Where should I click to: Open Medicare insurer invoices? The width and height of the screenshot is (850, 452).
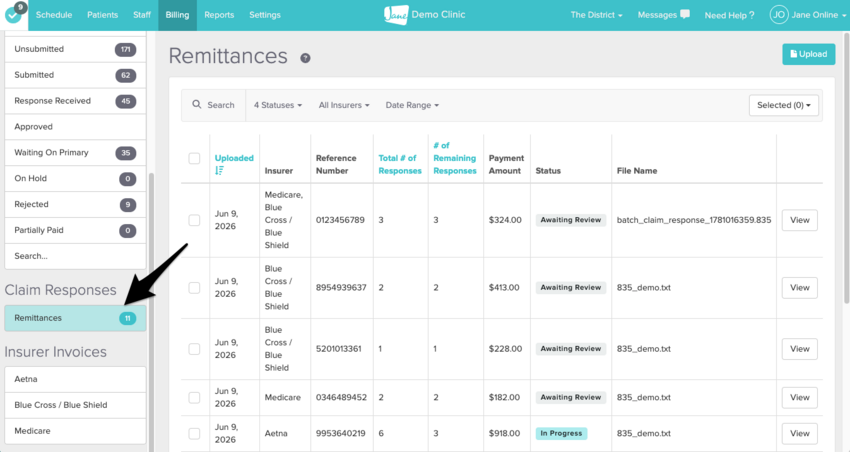[x=75, y=431]
